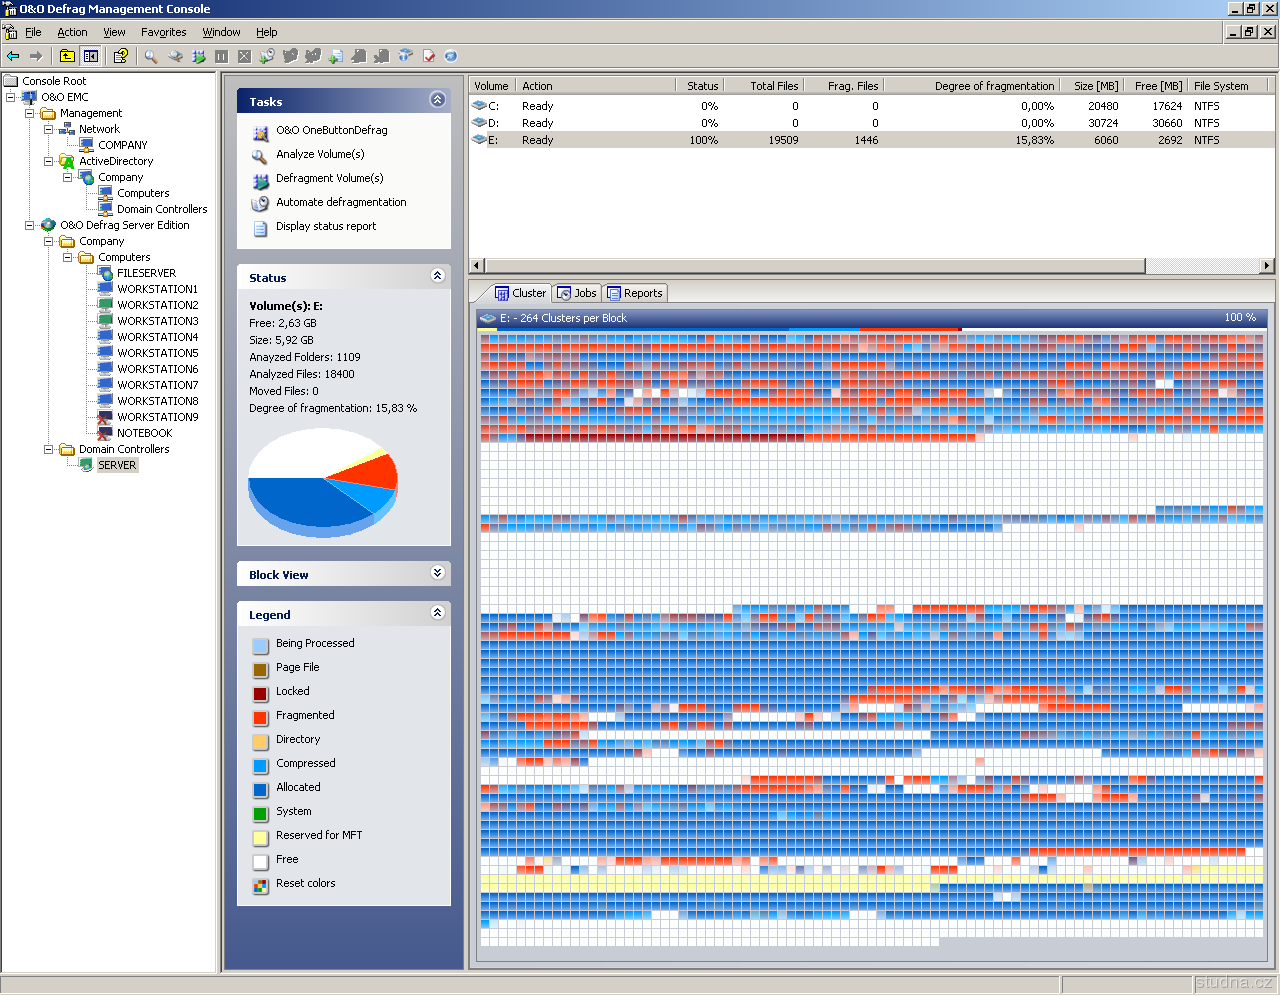Collapse the Management node in the tree
The width and height of the screenshot is (1280, 996).
(30, 113)
